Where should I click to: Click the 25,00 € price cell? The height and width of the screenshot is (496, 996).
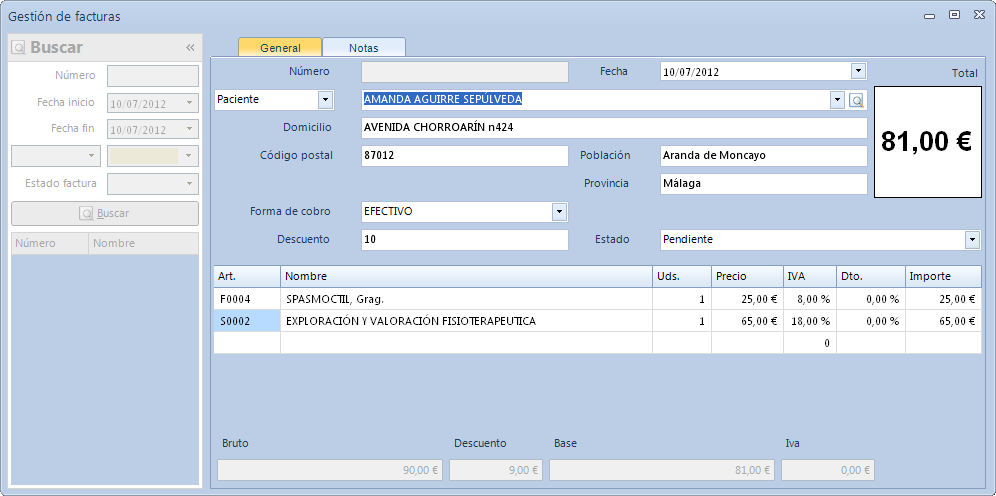click(x=747, y=299)
